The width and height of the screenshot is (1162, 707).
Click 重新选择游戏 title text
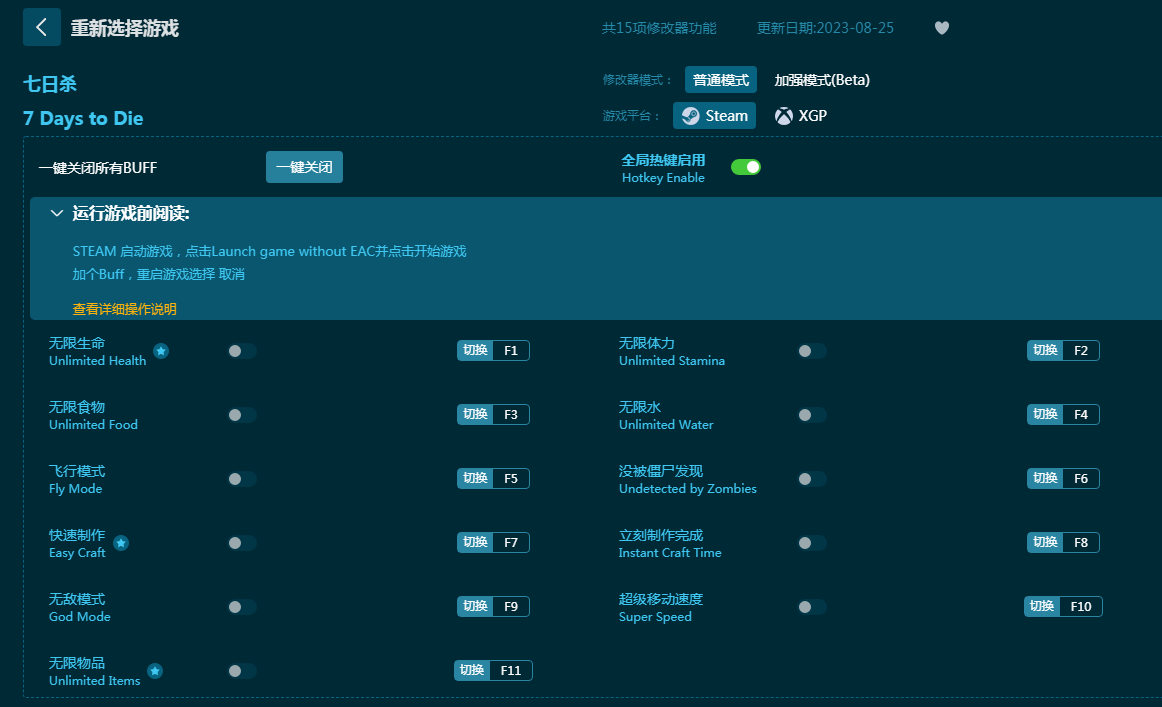(124, 28)
